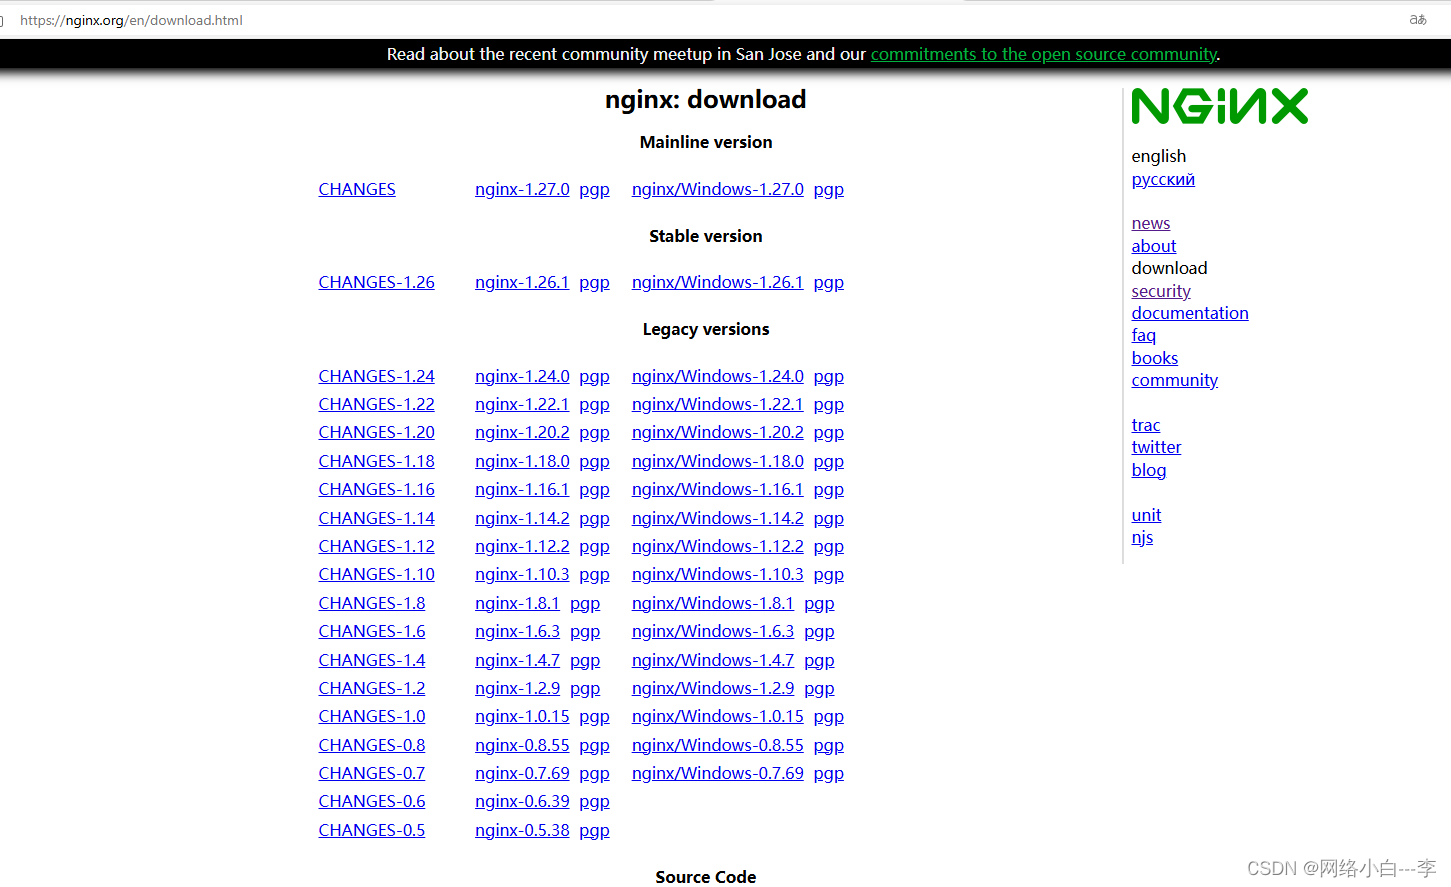
Task: Open CHANGES-1.18 link
Action: coord(376,461)
